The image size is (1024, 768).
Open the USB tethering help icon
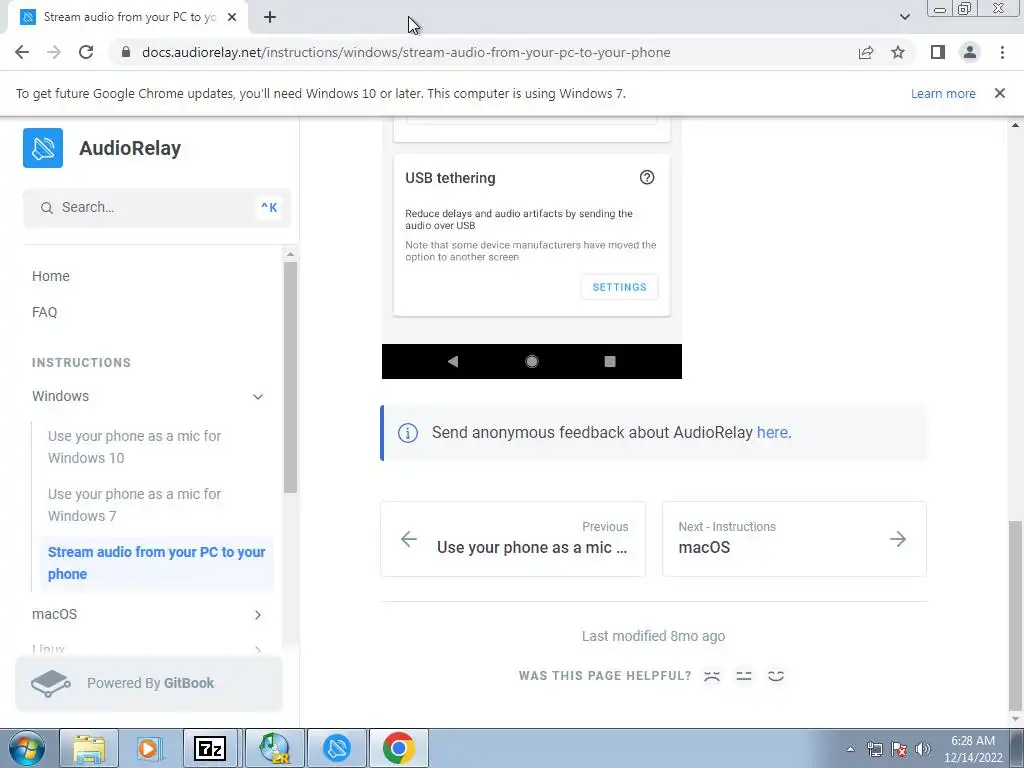tap(647, 178)
